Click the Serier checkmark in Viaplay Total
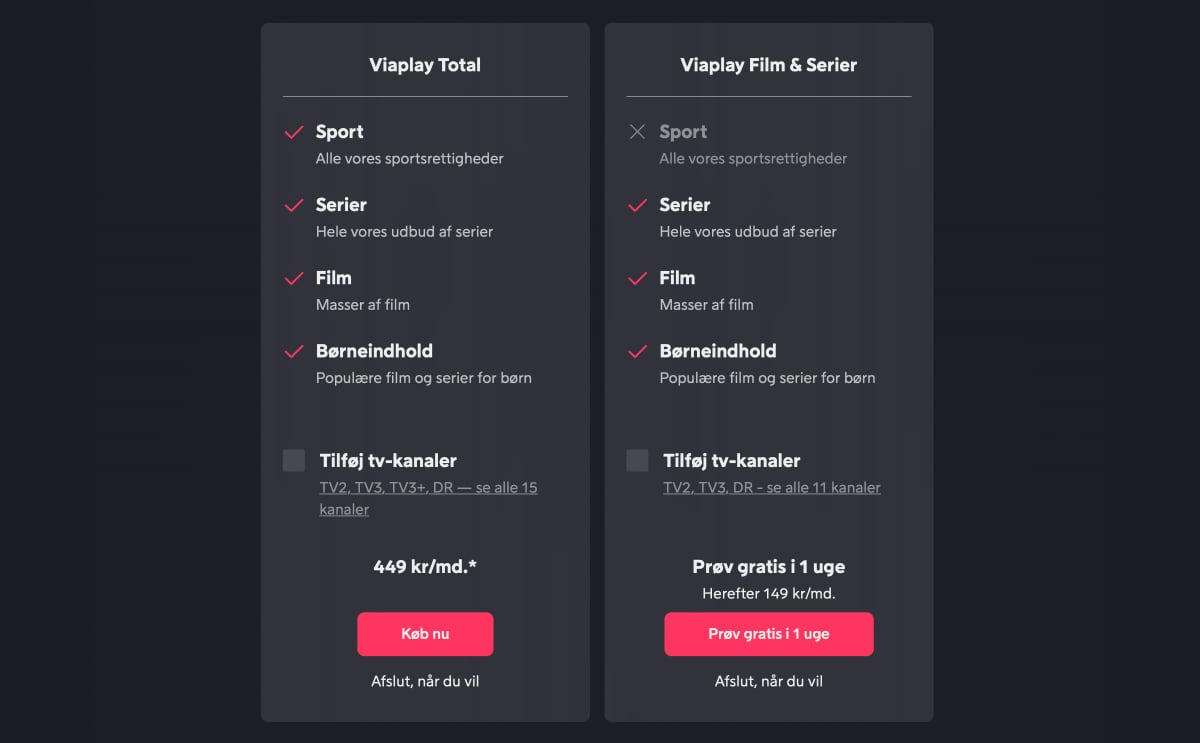Viewport: 1200px width, 743px height. pyautogui.click(x=294, y=205)
